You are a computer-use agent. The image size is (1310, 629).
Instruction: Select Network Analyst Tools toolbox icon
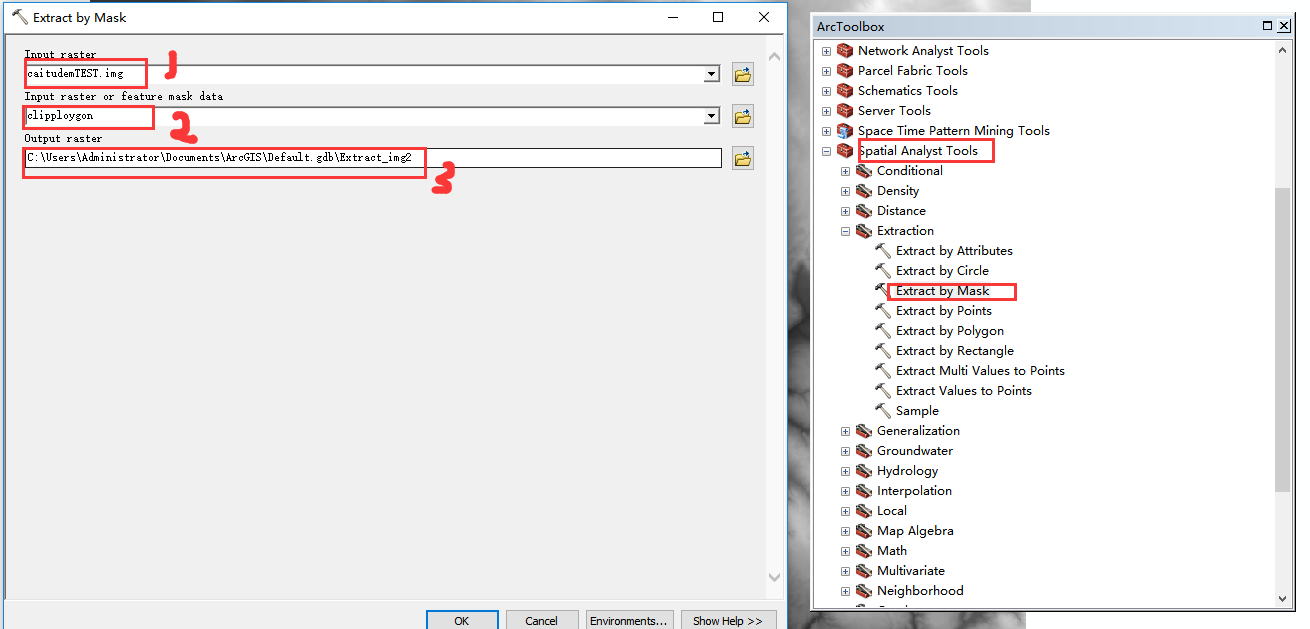845,51
